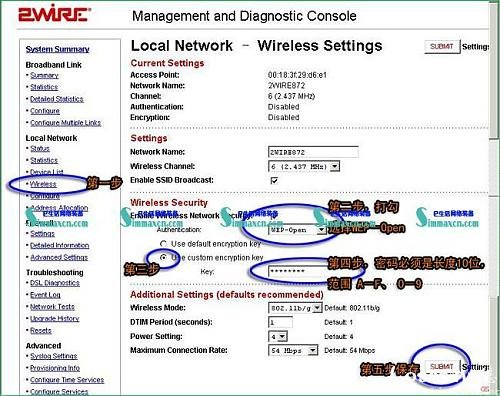Open Detailed Statistics under Broadband Link

click(x=57, y=99)
